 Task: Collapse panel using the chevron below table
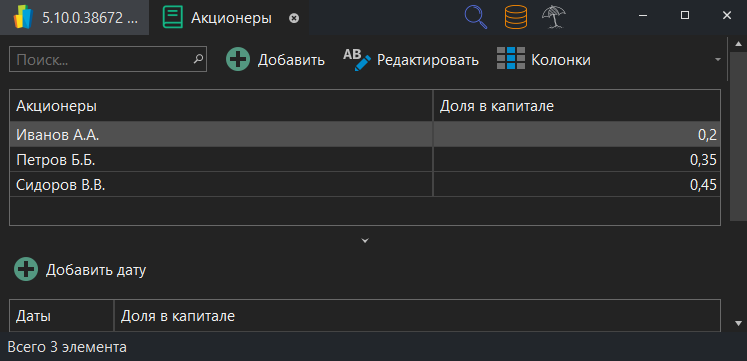click(x=365, y=241)
